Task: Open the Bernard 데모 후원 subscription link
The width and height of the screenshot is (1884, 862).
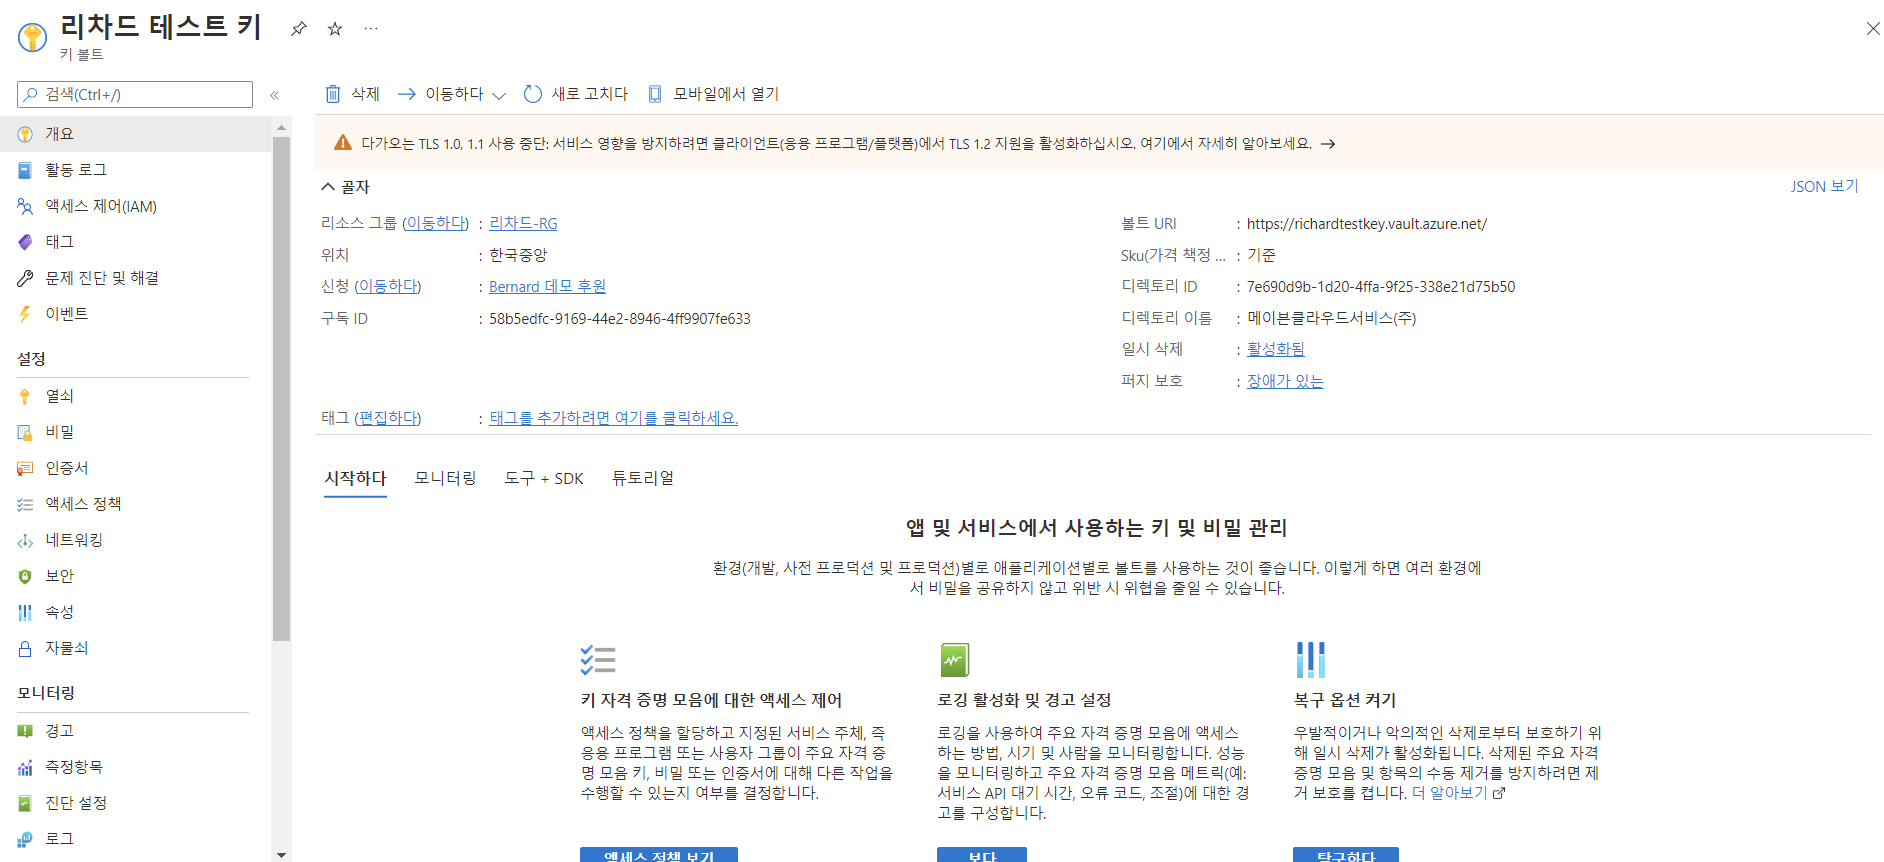Action: (547, 287)
